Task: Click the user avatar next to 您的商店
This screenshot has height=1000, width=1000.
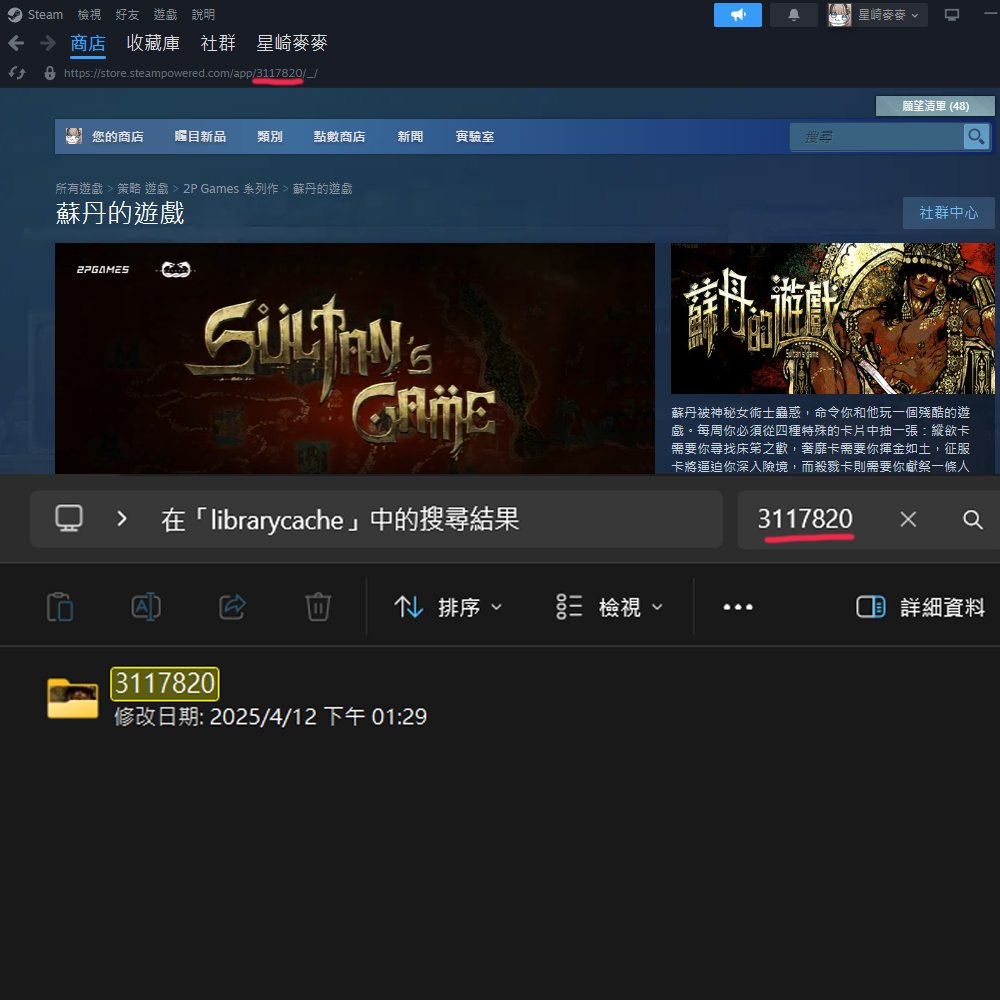Action: (x=74, y=136)
